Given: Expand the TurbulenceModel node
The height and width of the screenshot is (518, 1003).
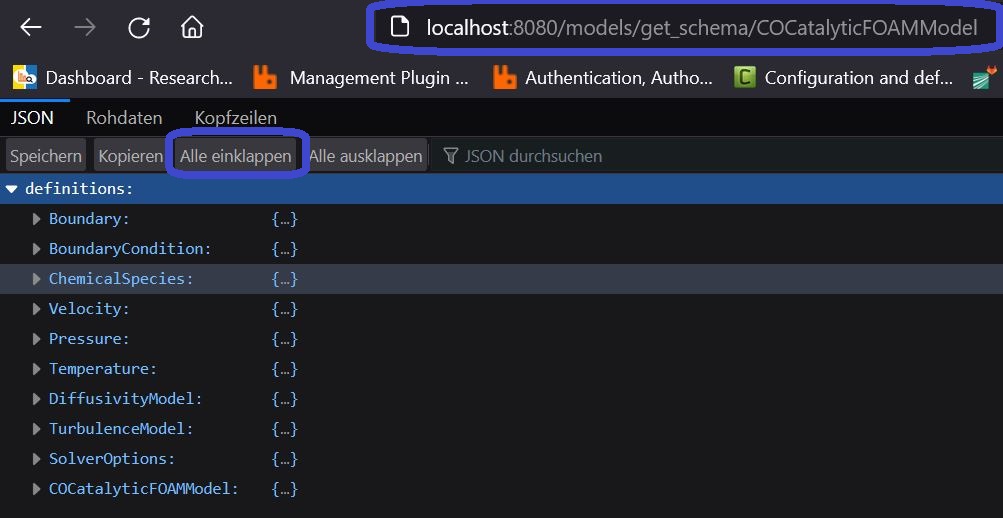Looking at the screenshot, I should coord(36,429).
